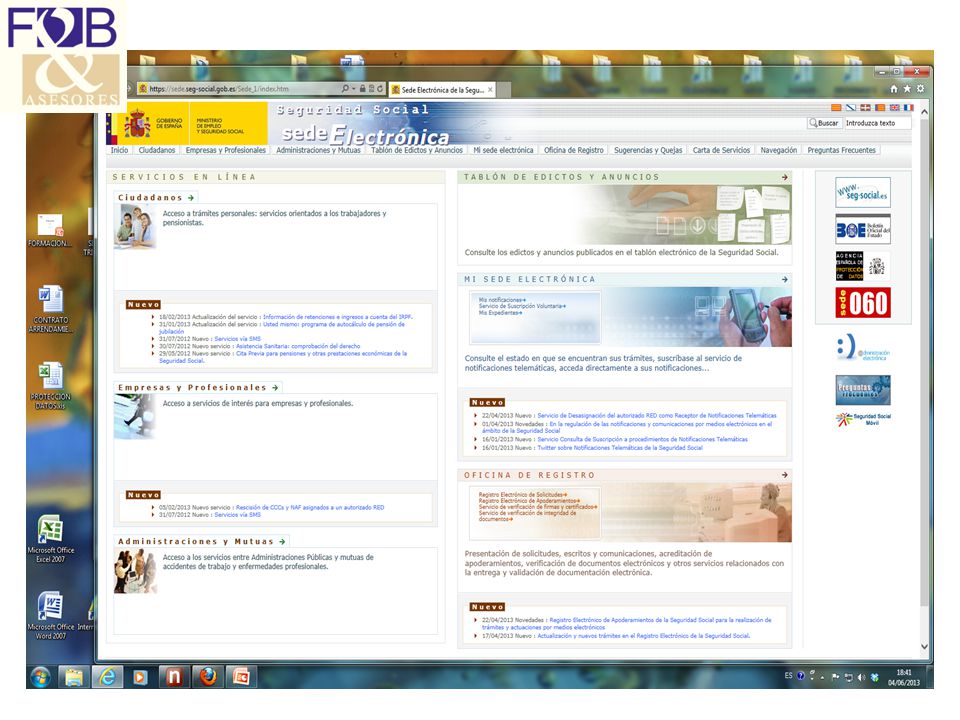This screenshot has width=960, height=720.
Task: Open File Explorer in the taskbar
Action: (x=73, y=677)
